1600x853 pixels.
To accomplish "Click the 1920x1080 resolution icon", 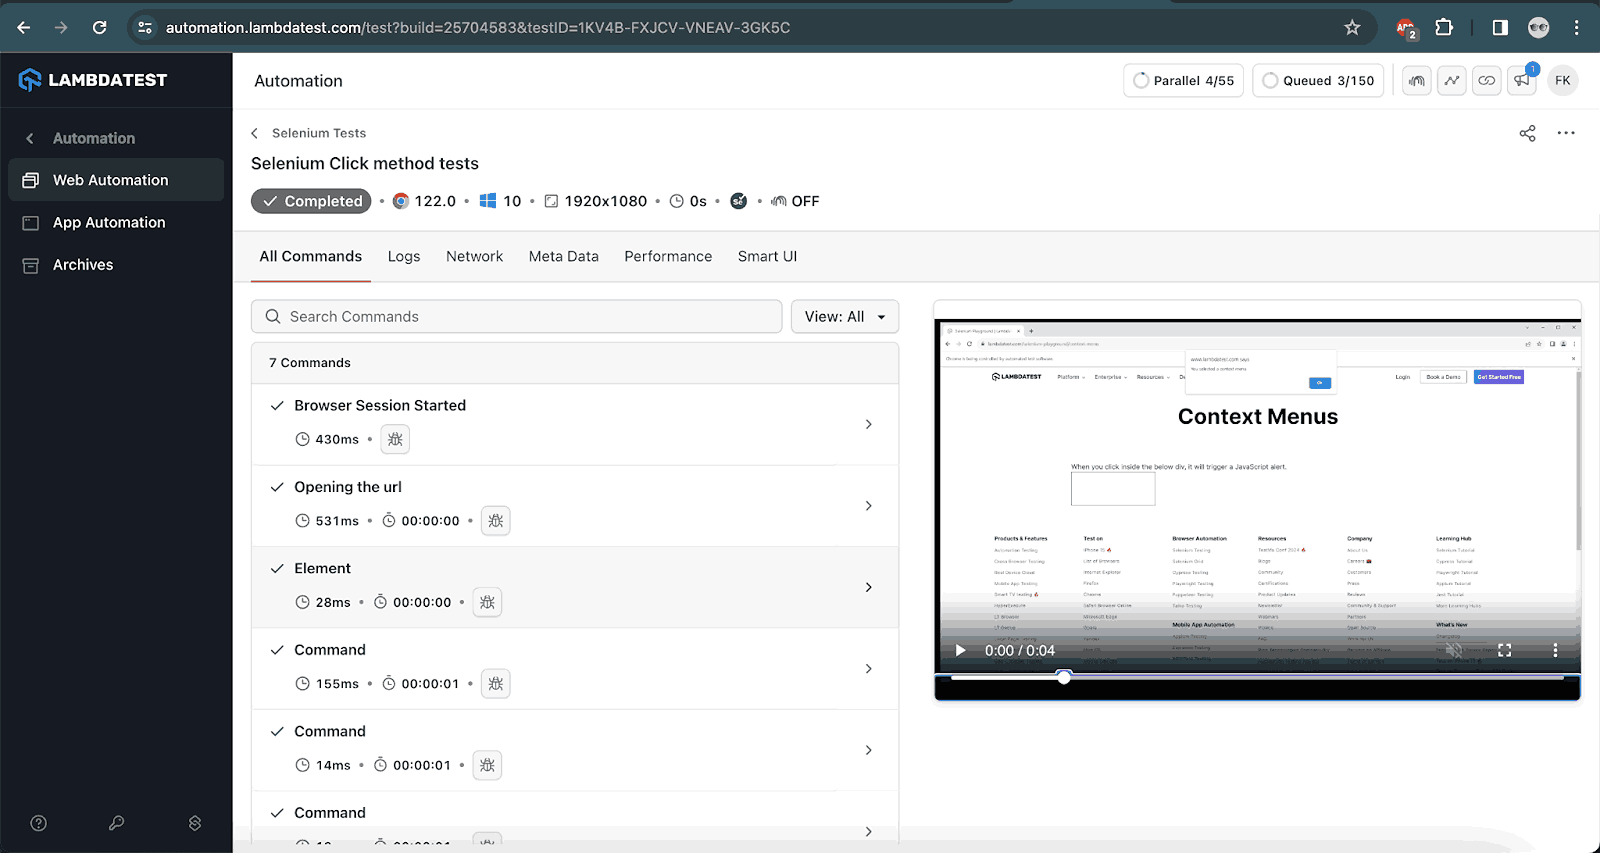I will tap(551, 201).
